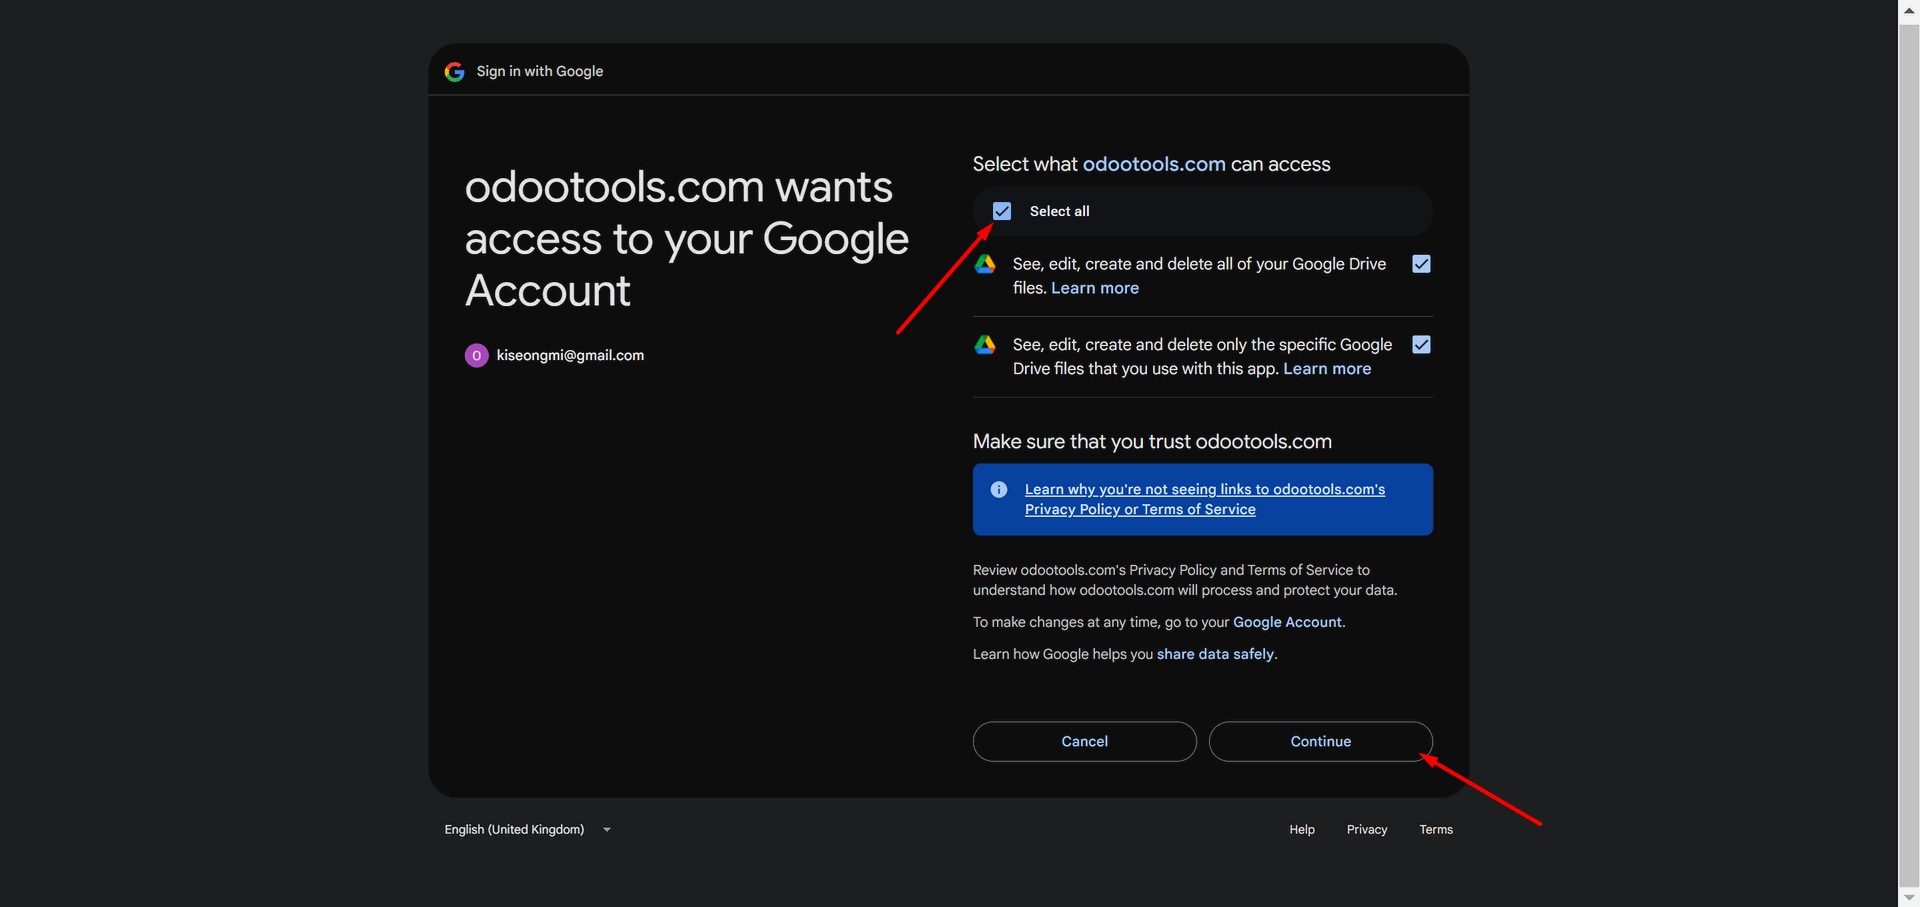Open the Help footer link

tap(1302, 830)
